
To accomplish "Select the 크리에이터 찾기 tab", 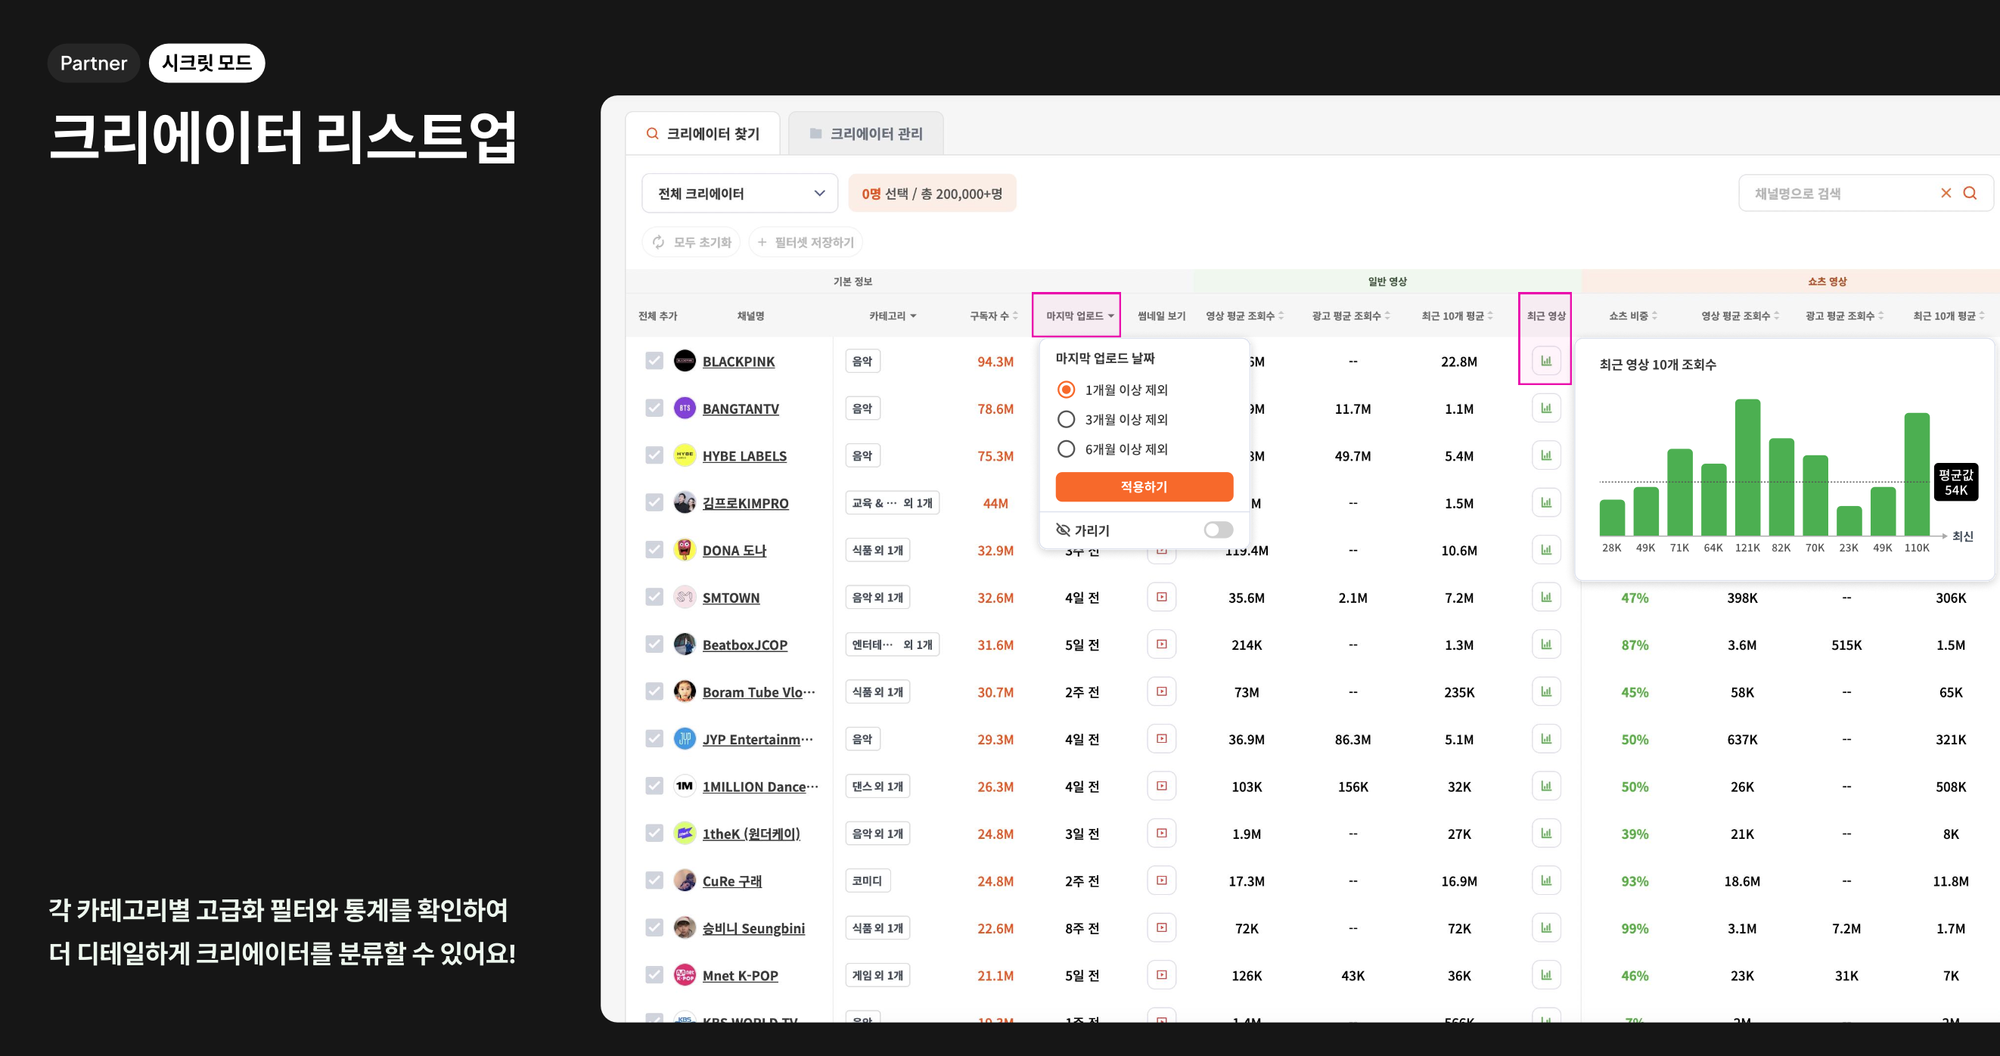I will 703,132.
